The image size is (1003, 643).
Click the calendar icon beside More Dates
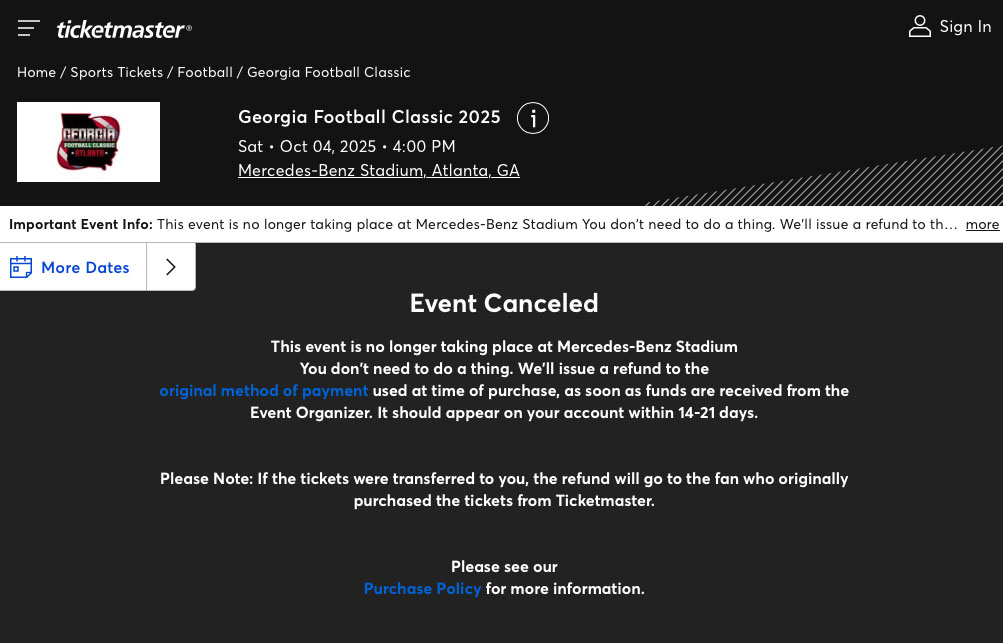(21, 267)
